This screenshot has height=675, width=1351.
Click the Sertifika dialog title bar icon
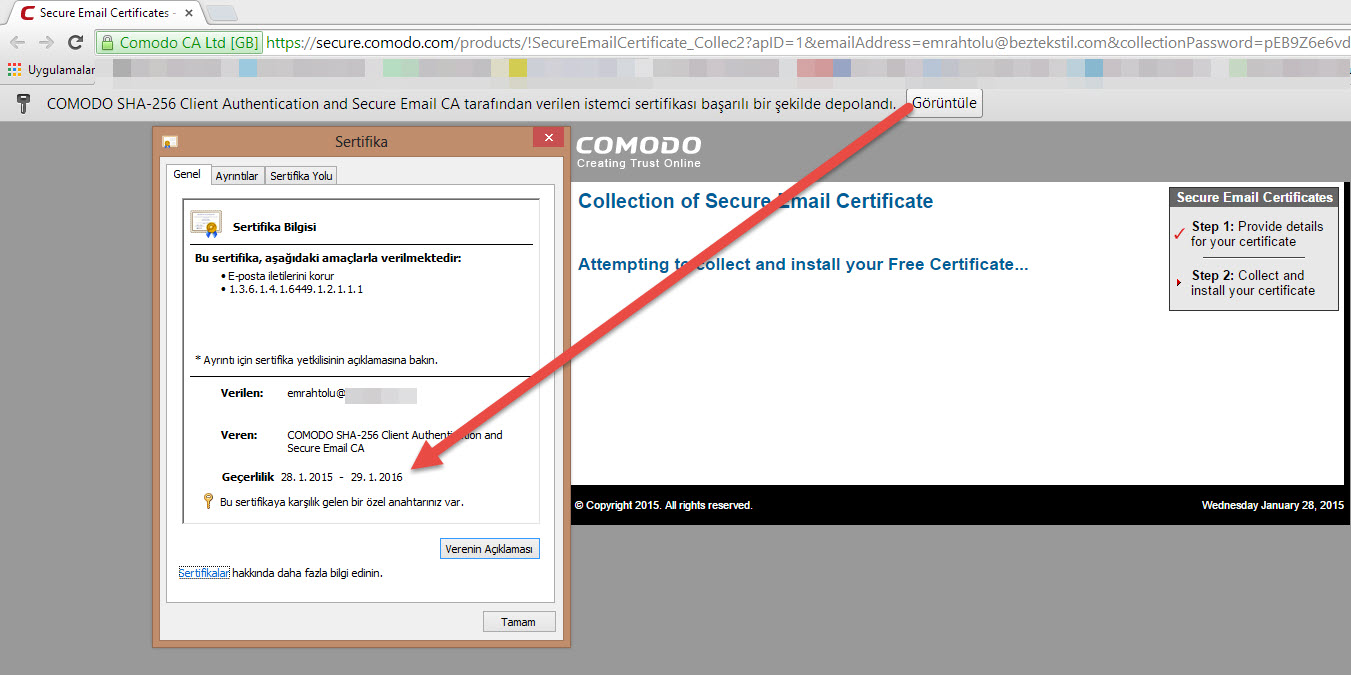point(170,142)
